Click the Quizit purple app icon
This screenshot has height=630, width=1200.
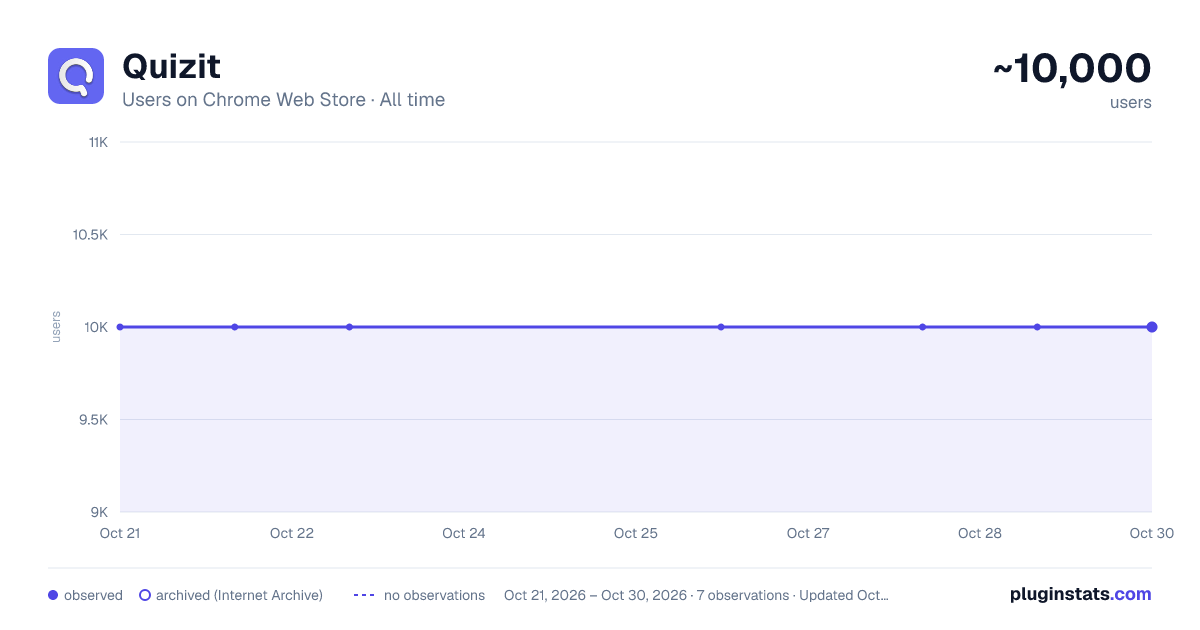point(76,76)
